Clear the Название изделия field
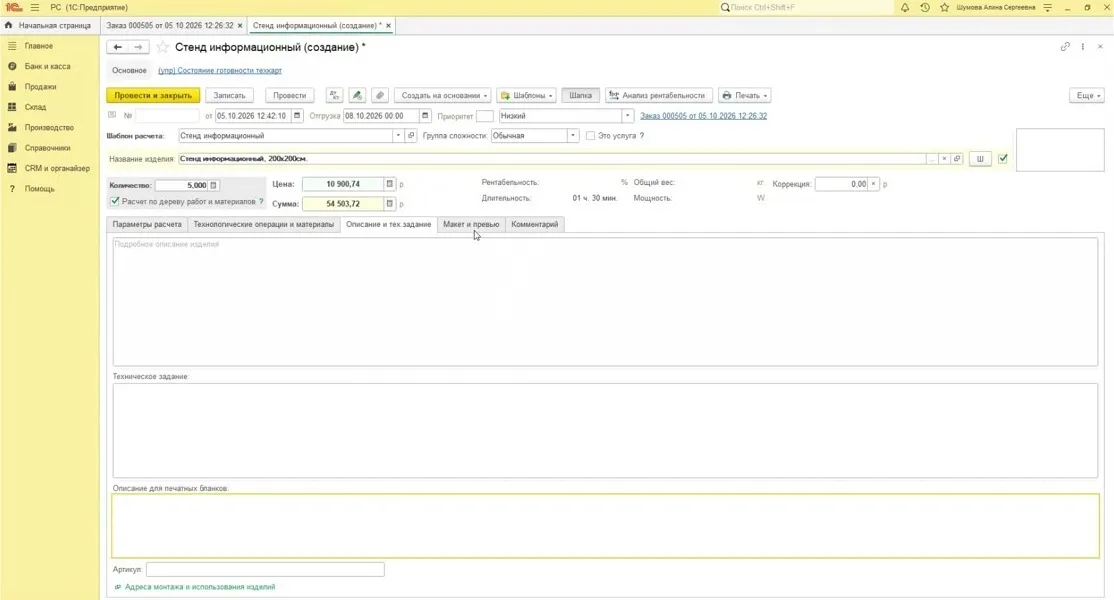The width and height of the screenshot is (1114, 600). 944,159
